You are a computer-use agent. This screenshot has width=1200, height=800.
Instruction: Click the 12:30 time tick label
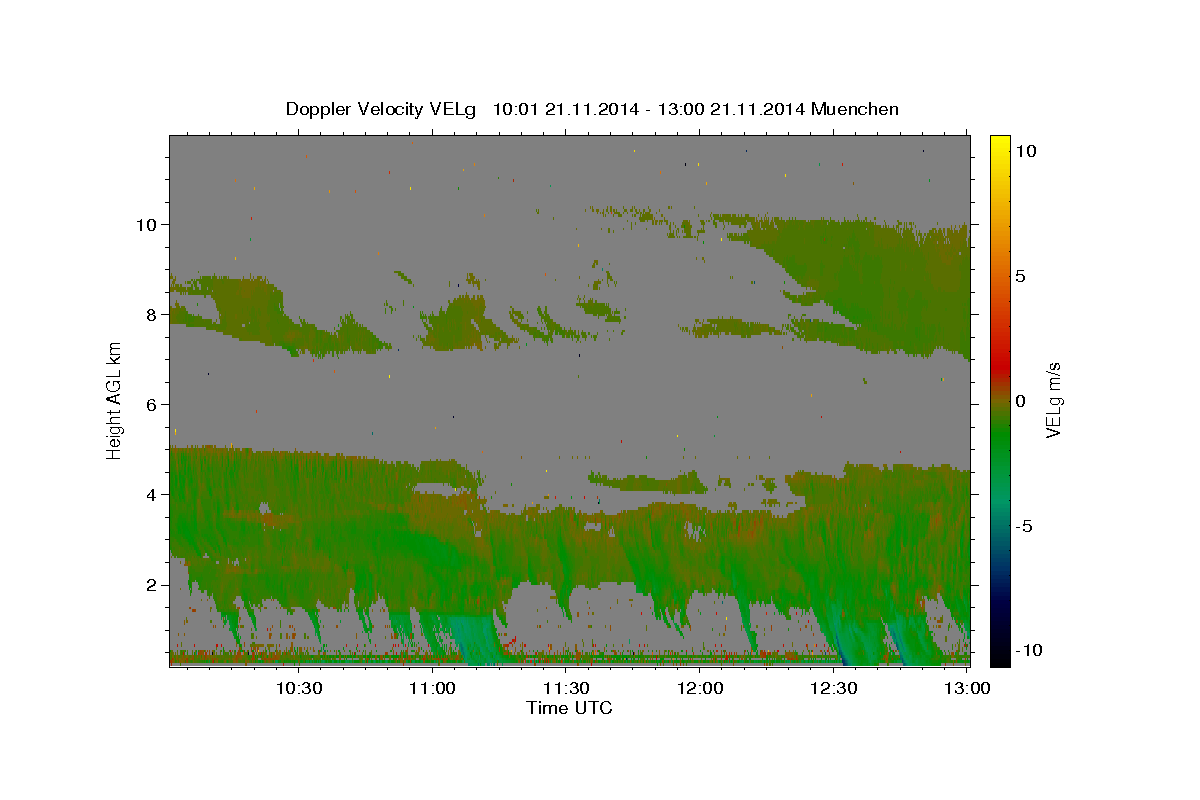(834, 688)
